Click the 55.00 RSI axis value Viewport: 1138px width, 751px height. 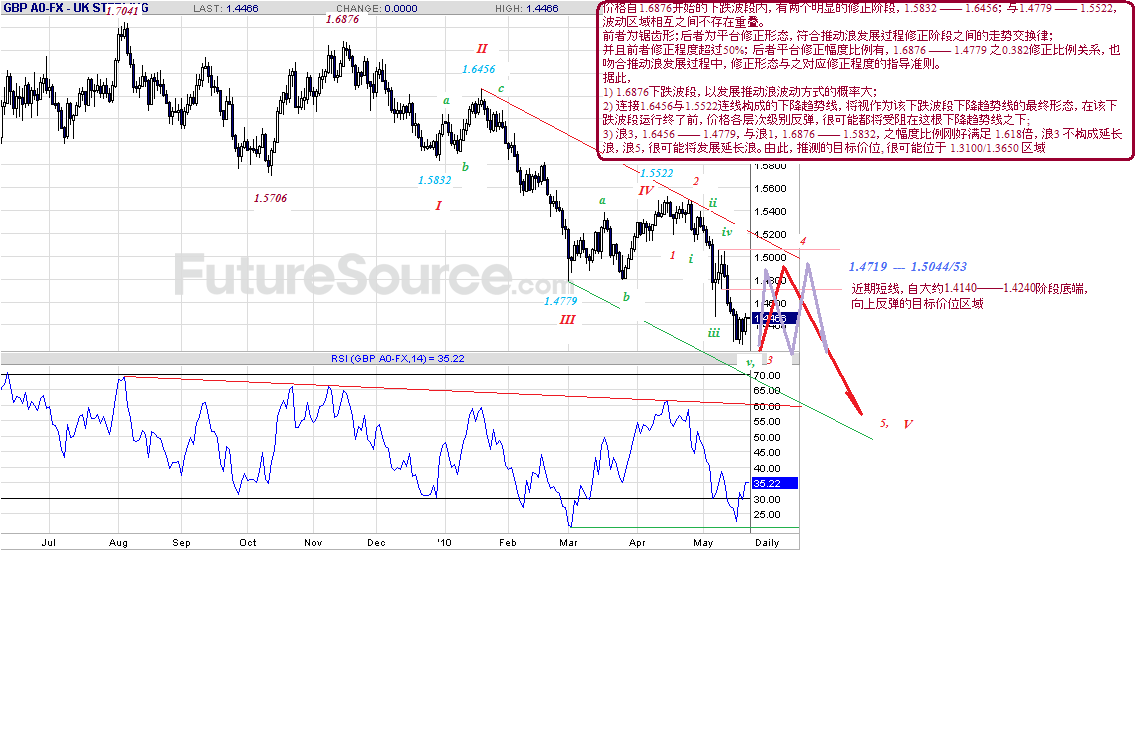[767, 422]
